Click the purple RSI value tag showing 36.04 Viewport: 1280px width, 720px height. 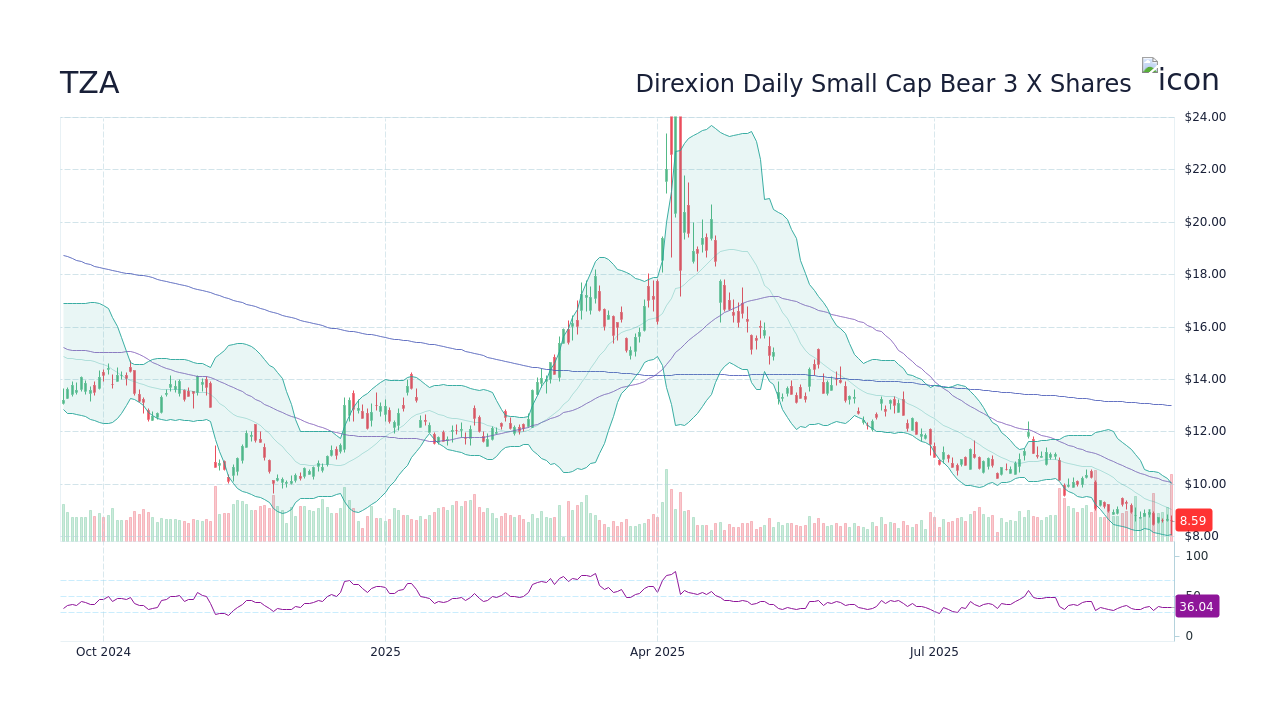pos(1196,607)
